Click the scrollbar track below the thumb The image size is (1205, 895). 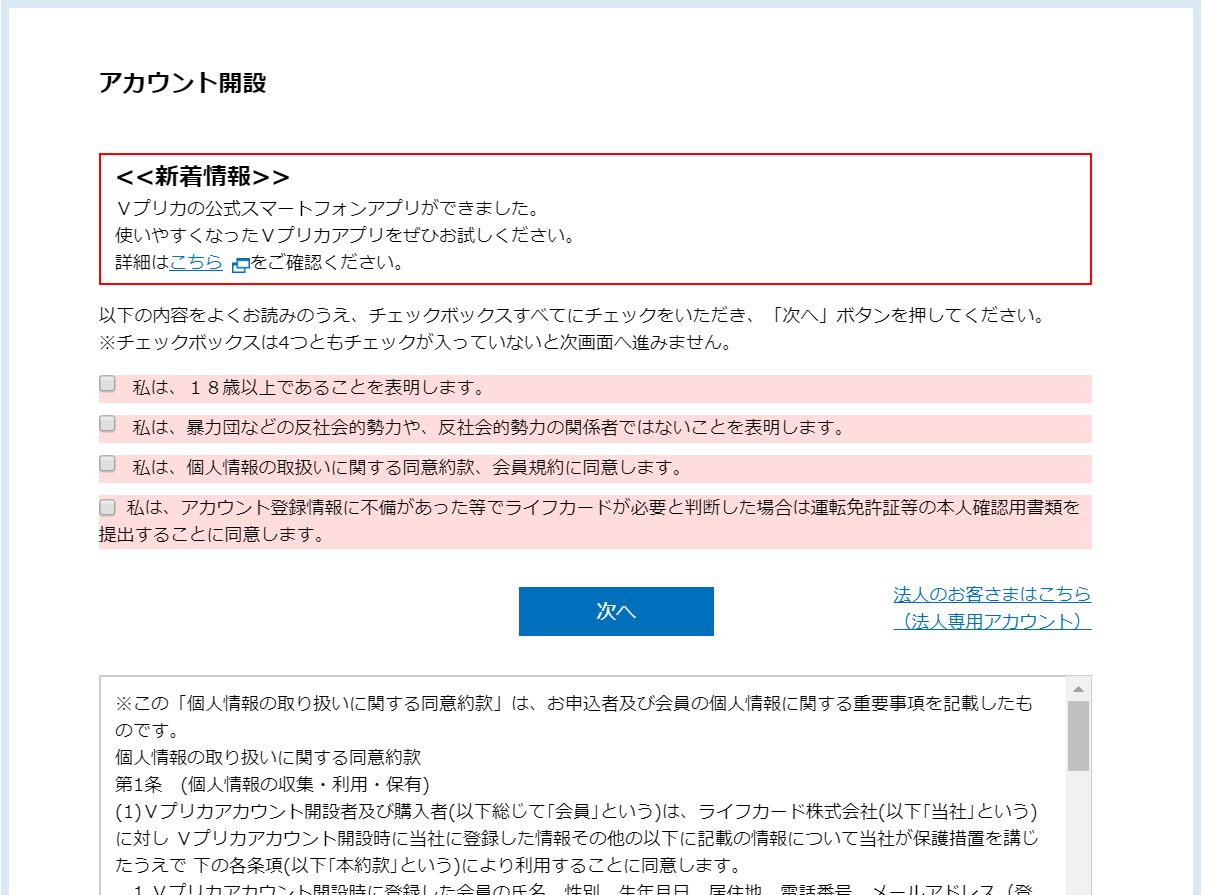(1078, 830)
